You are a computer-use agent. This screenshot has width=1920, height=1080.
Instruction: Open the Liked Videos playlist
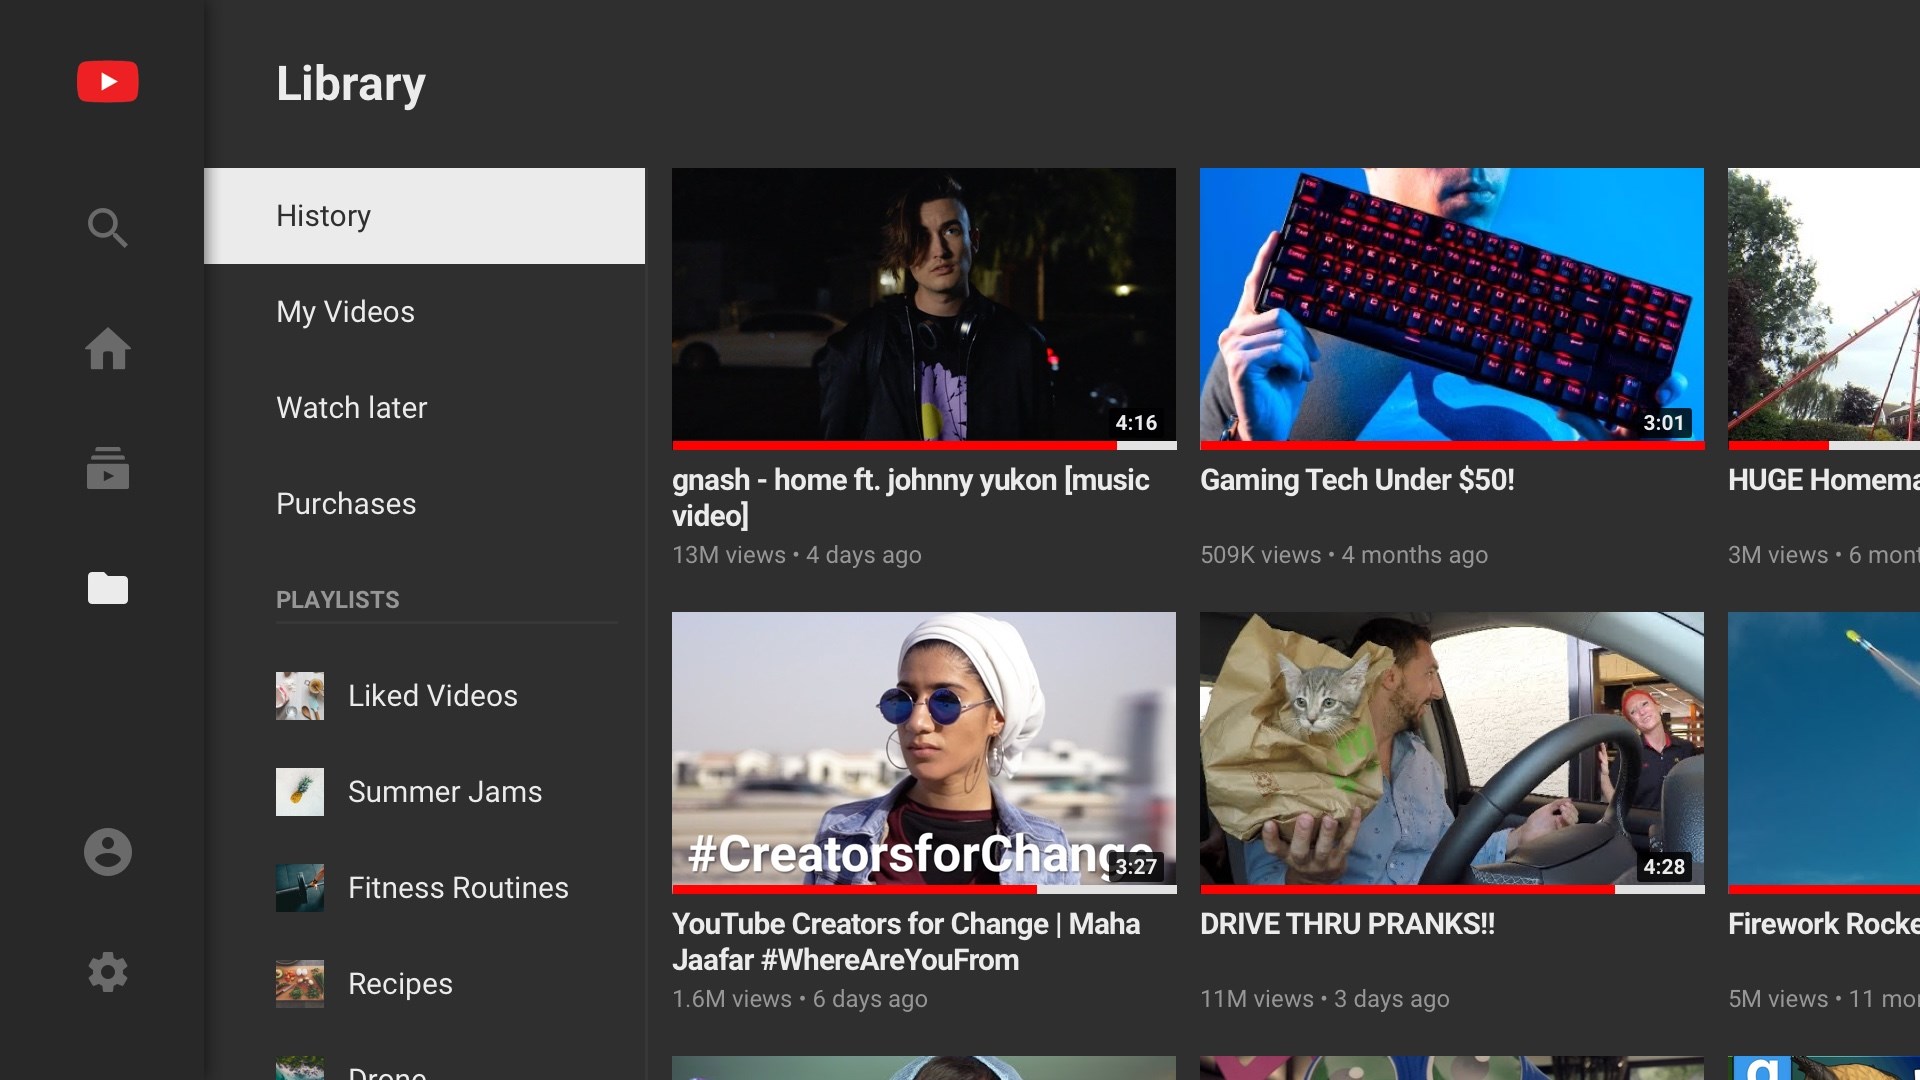(432, 696)
